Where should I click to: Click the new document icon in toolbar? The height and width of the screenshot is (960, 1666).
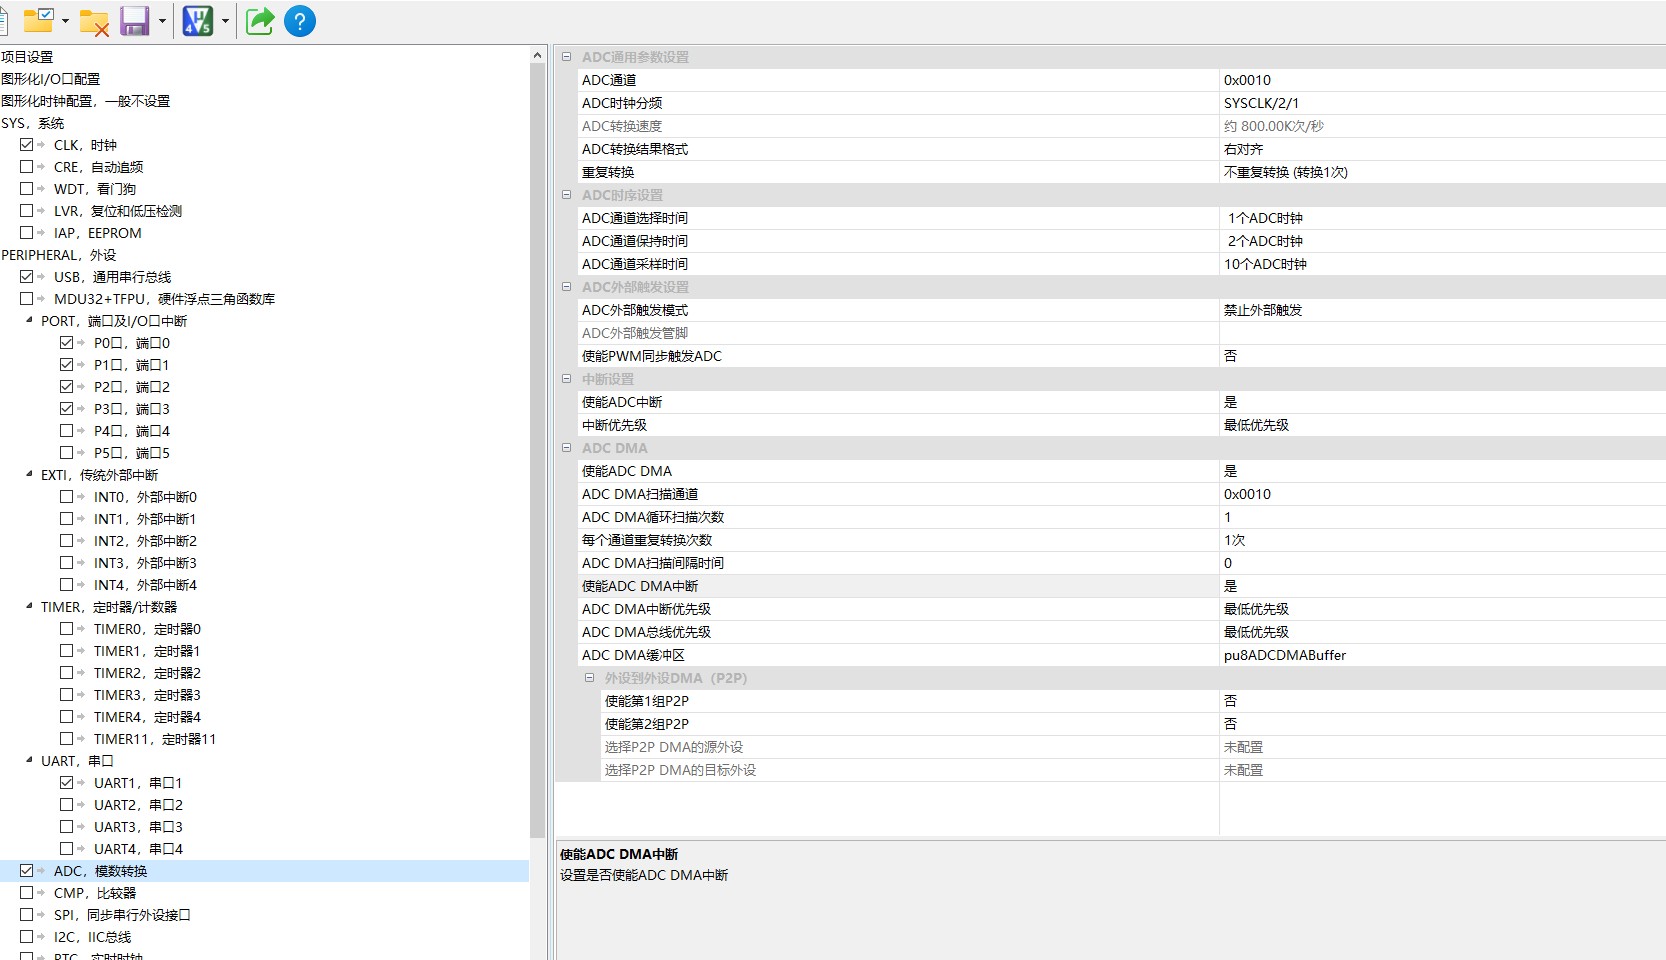click(x=4, y=21)
